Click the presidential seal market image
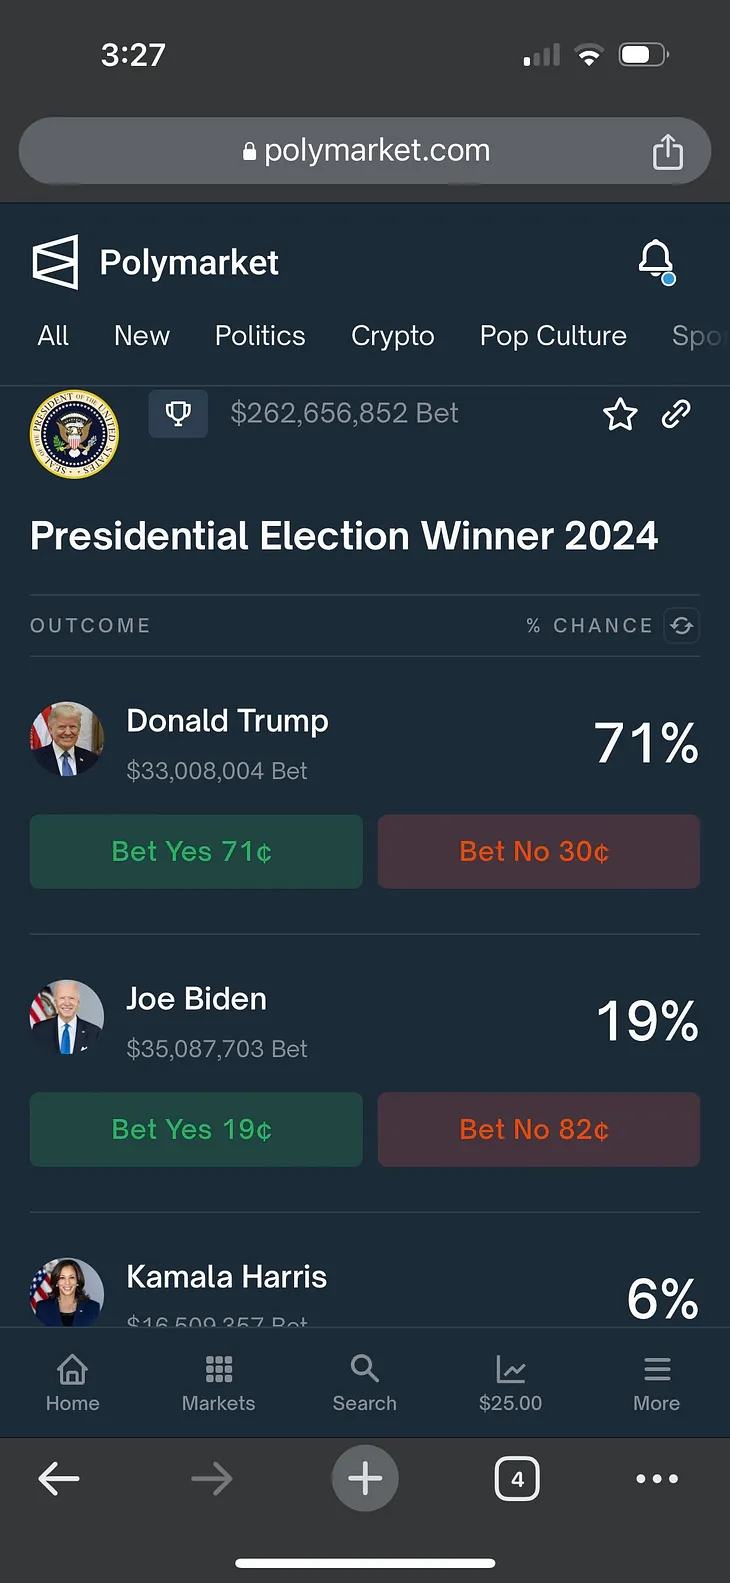This screenshot has height=1583, width=730. point(74,436)
